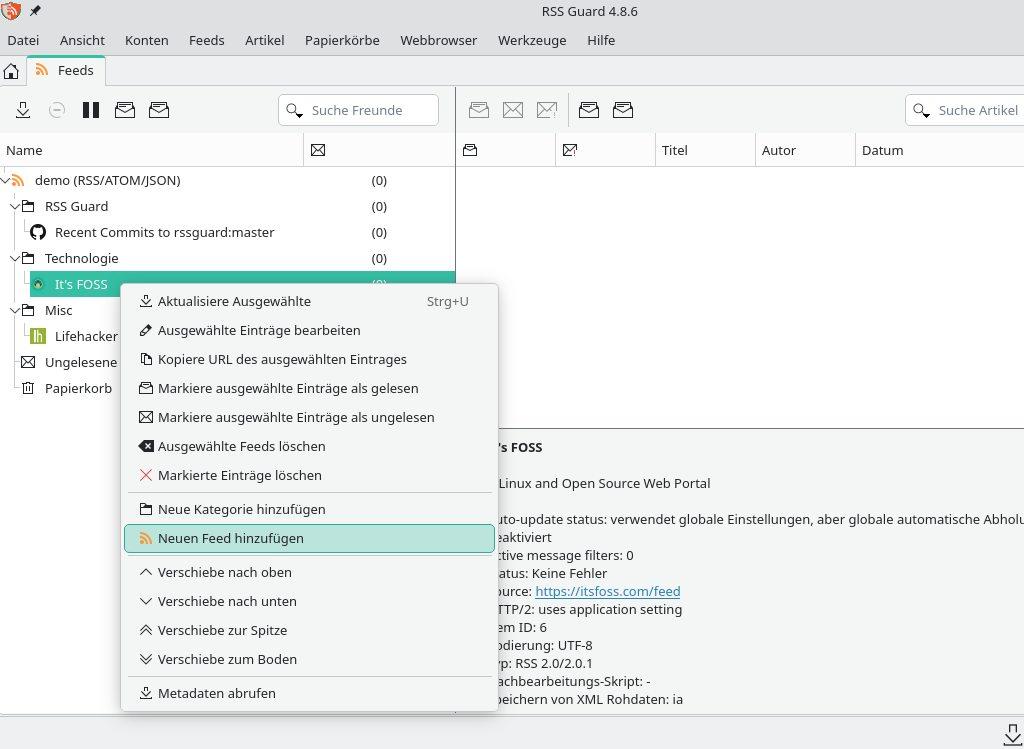Screen dimensions: 1024x749
Task: Click the unread envelope column header icon
Action: coord(318,150)
